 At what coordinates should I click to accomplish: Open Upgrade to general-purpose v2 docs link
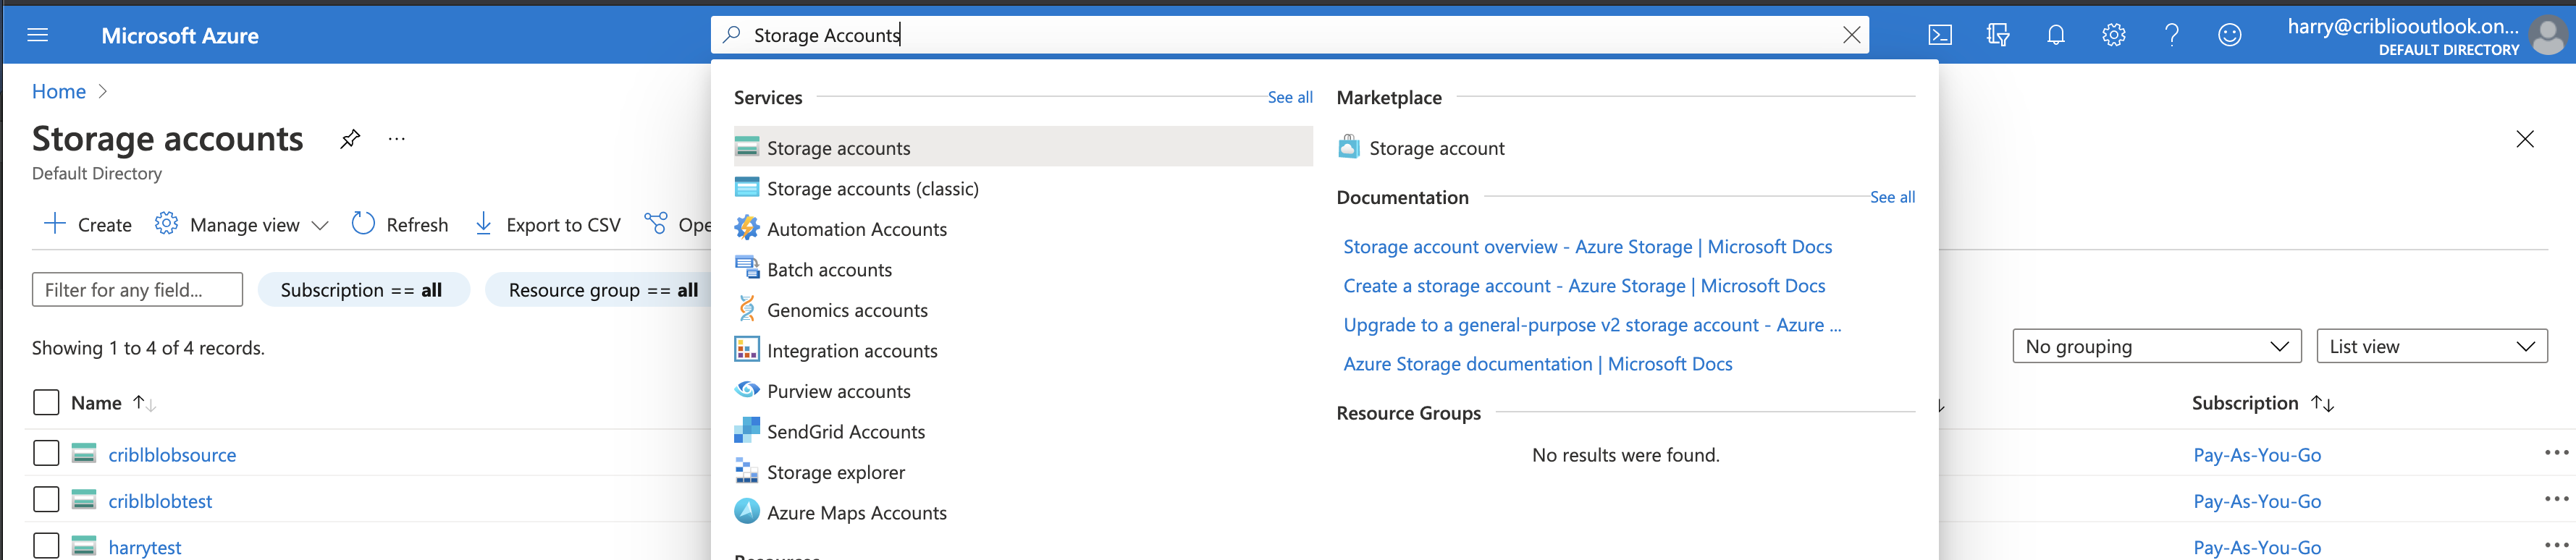1592,324
